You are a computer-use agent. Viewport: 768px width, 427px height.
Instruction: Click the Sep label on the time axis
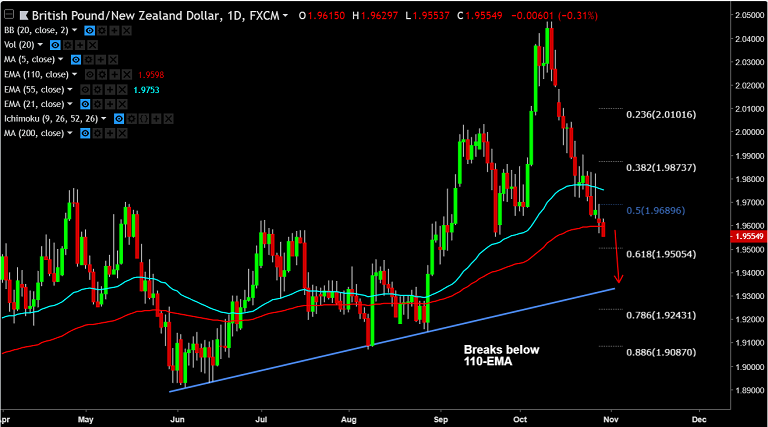[441, 420]
